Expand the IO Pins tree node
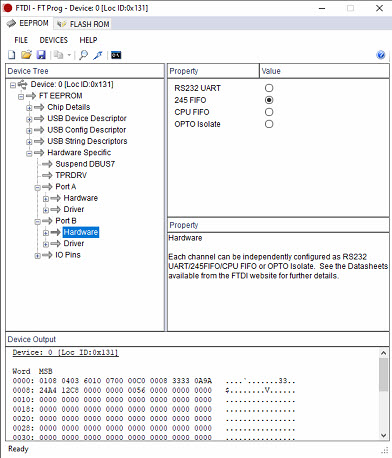 [x=37, y=256]
